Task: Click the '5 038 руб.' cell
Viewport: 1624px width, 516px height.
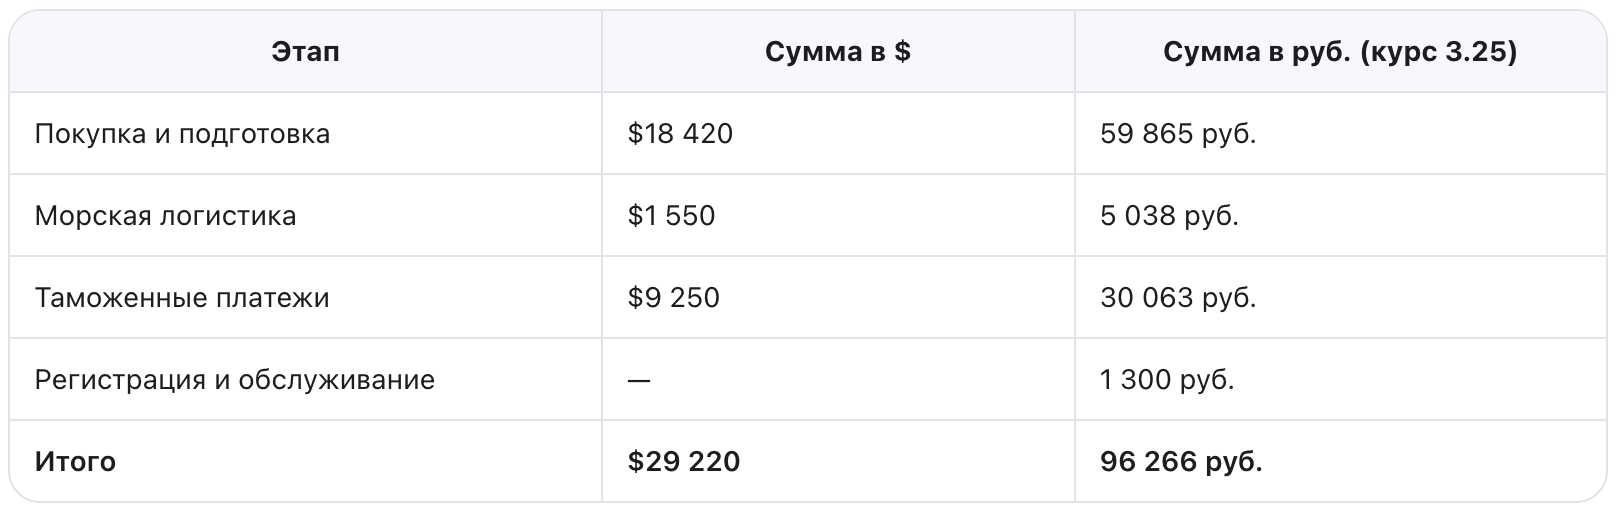Action: 1169,216
